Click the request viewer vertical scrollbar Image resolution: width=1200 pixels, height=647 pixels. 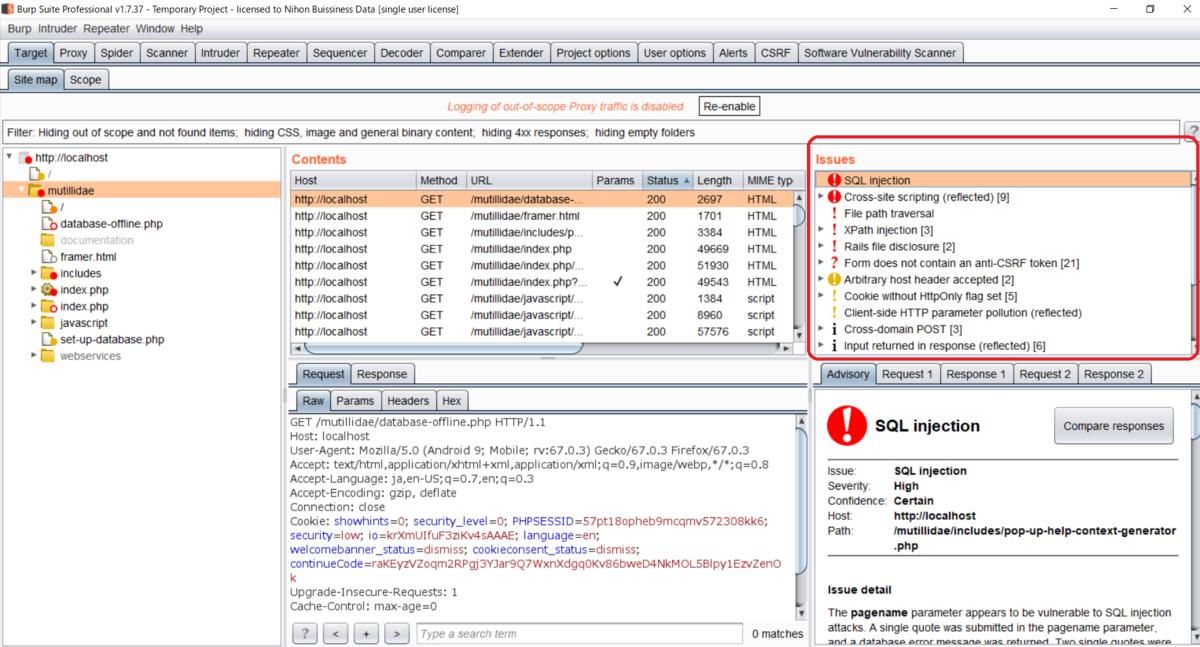(x=800, y=518)
